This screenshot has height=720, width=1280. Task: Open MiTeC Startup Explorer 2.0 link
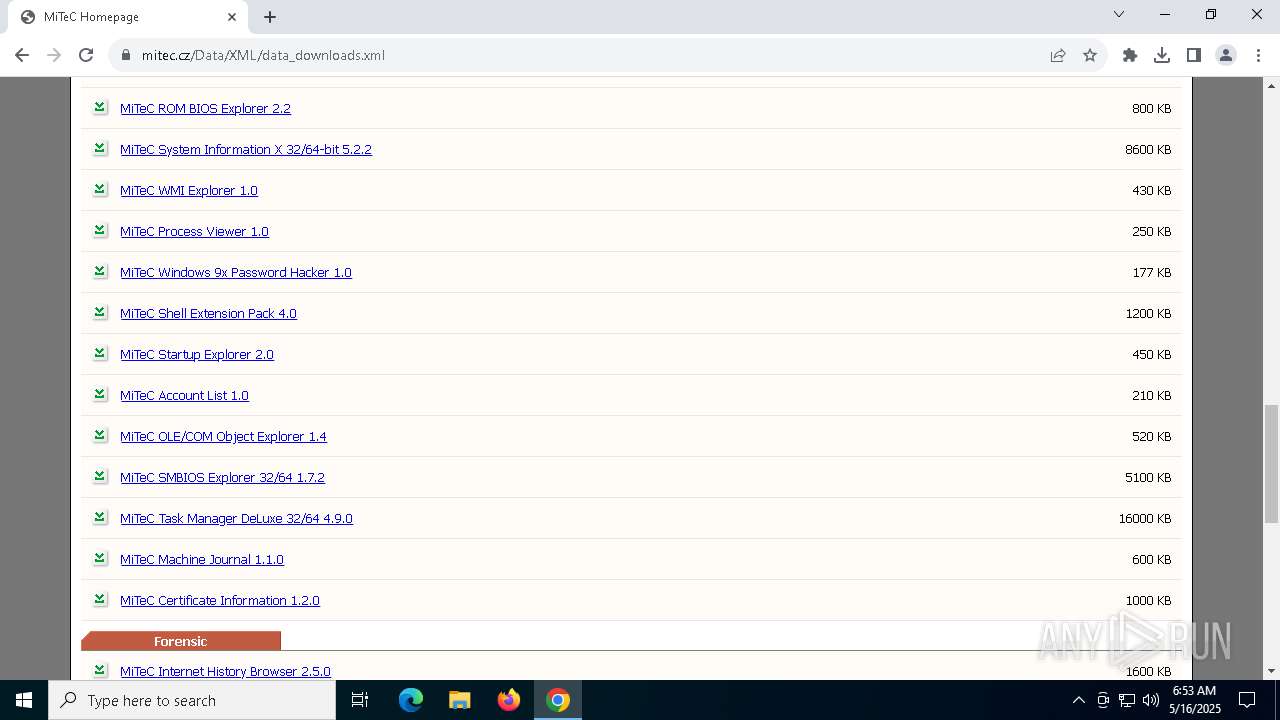point(197,354)
